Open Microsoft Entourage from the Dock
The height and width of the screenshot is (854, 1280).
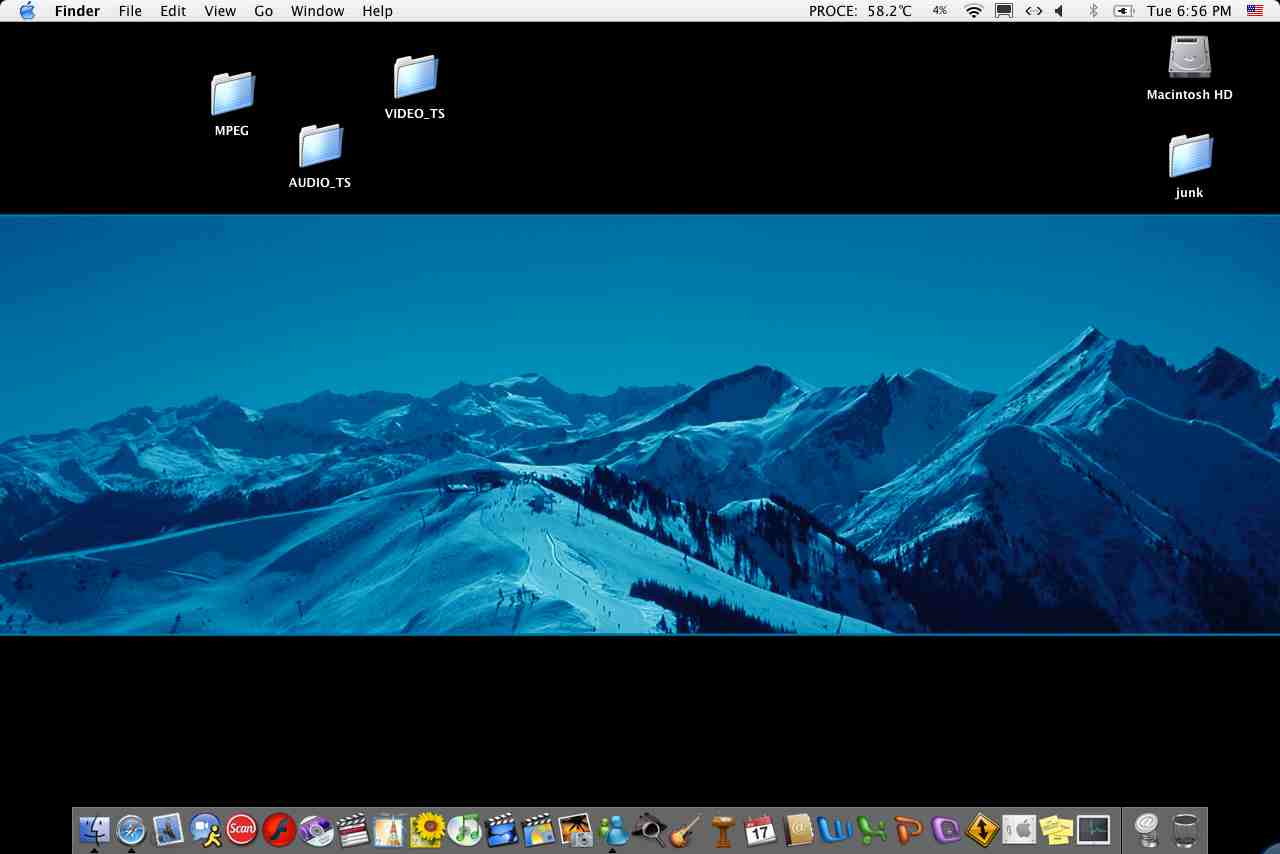tap(945, 829)
